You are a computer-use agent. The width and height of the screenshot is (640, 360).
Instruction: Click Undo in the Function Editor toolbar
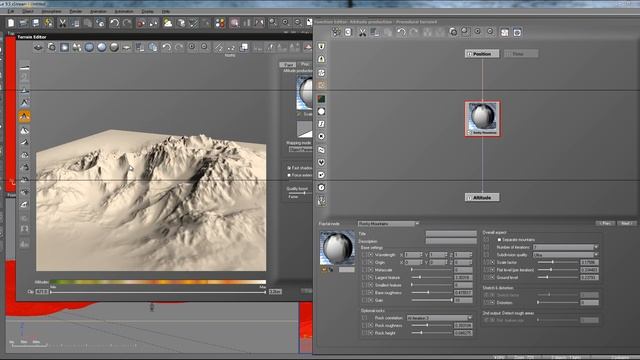pyautogui.click(x=401, y=33)
